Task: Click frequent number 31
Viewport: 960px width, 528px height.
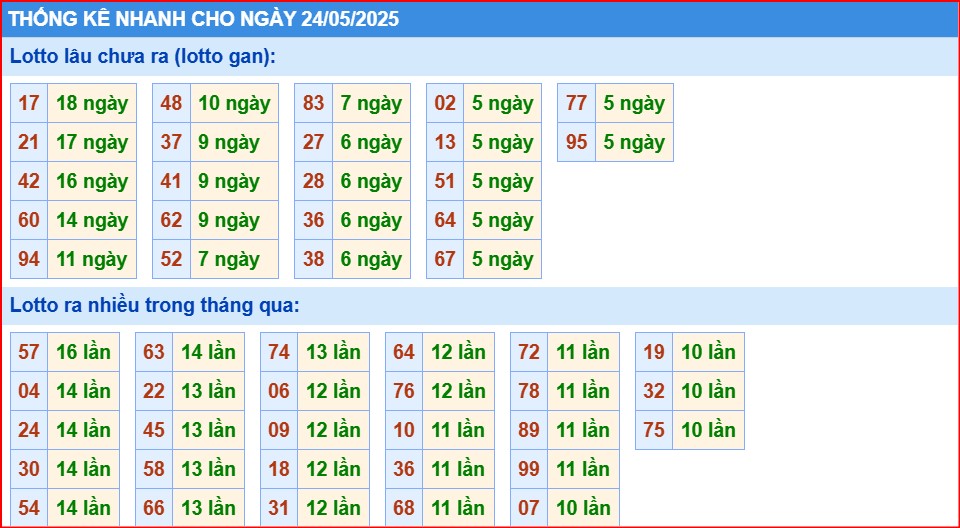Action: (x=279, y=508)
